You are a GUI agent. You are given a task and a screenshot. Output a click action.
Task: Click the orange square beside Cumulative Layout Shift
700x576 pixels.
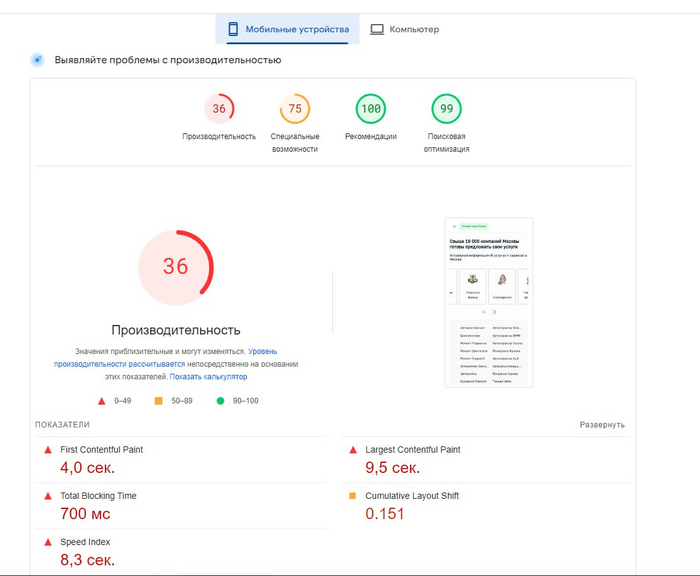pyautogui.click(x=352, y=496)
